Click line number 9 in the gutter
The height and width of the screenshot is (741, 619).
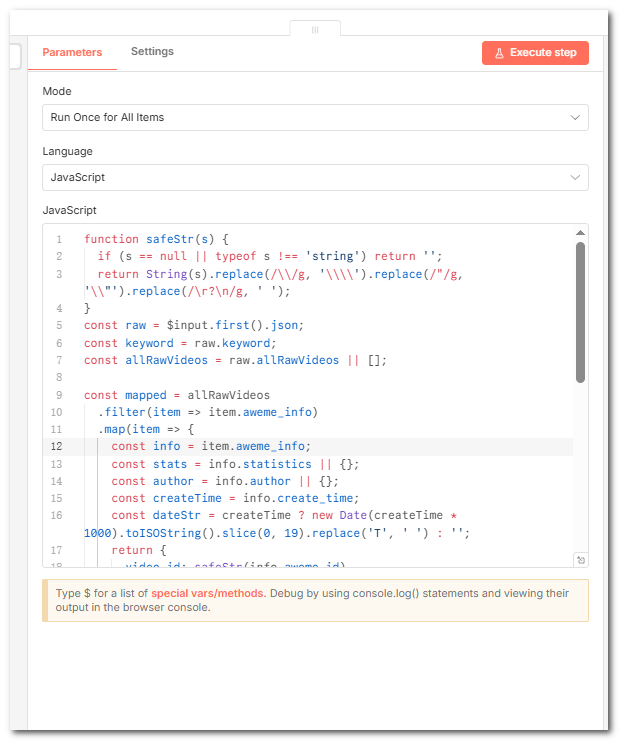[x=59, y=395]
